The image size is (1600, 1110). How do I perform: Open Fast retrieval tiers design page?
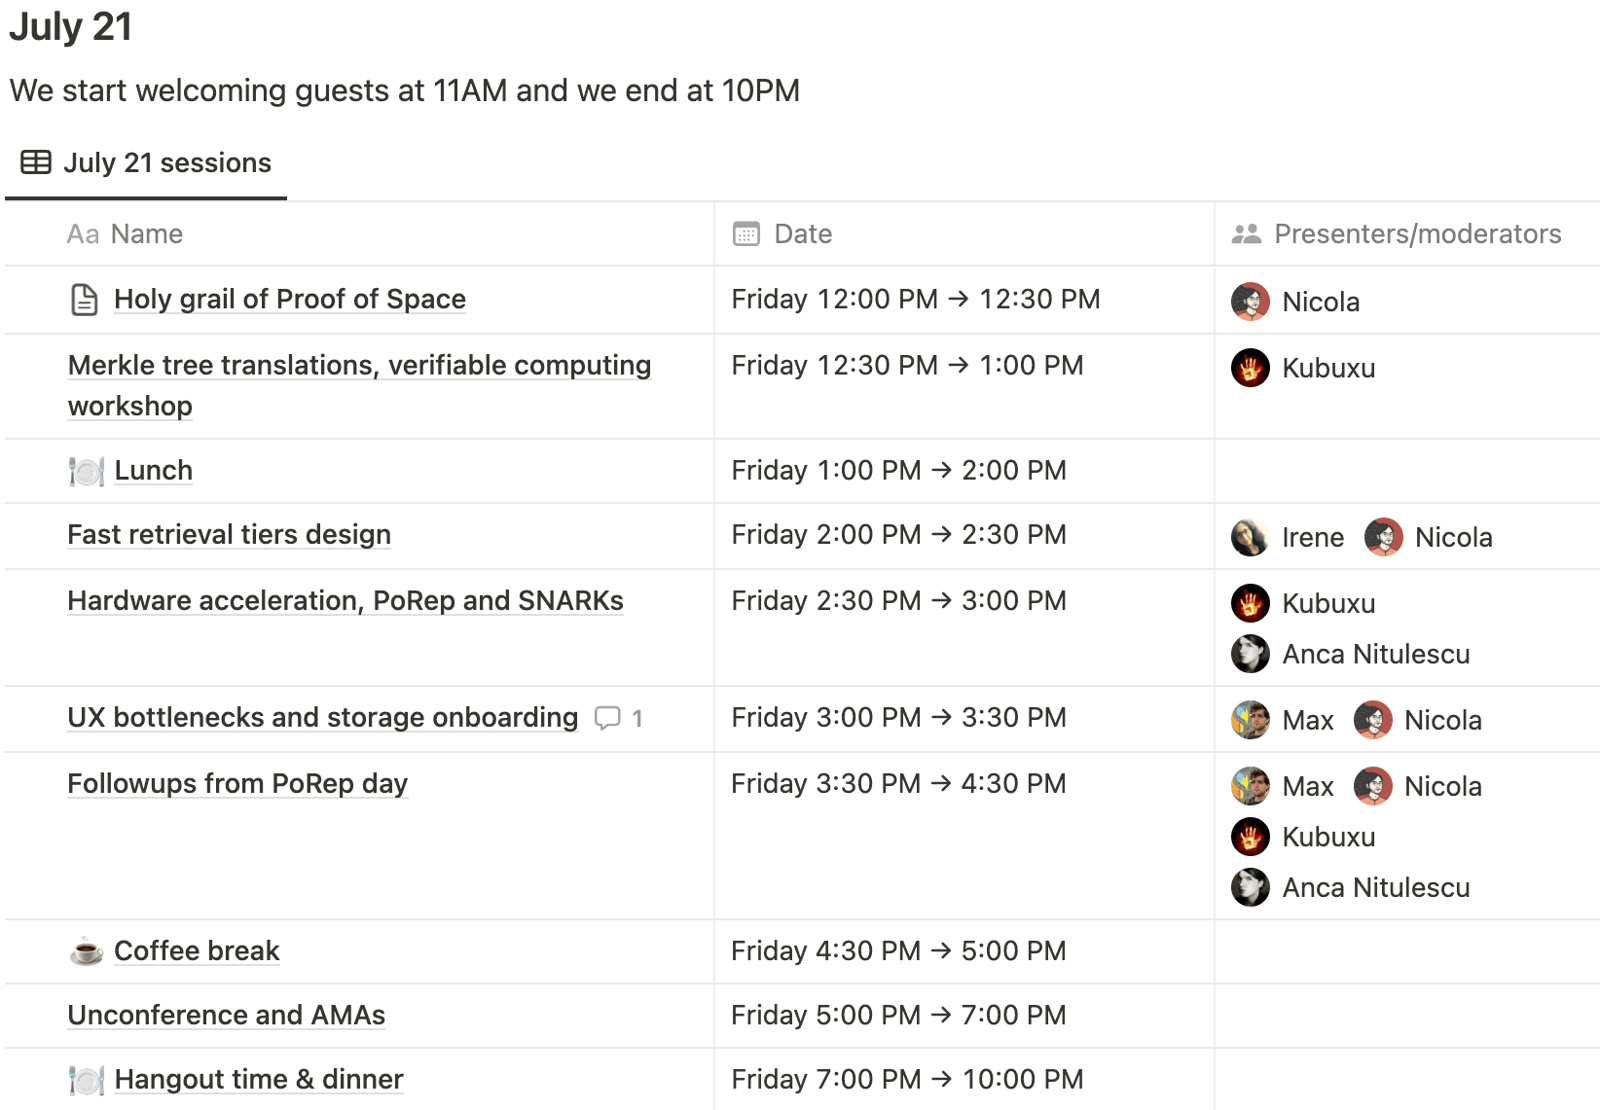(229, 535)
